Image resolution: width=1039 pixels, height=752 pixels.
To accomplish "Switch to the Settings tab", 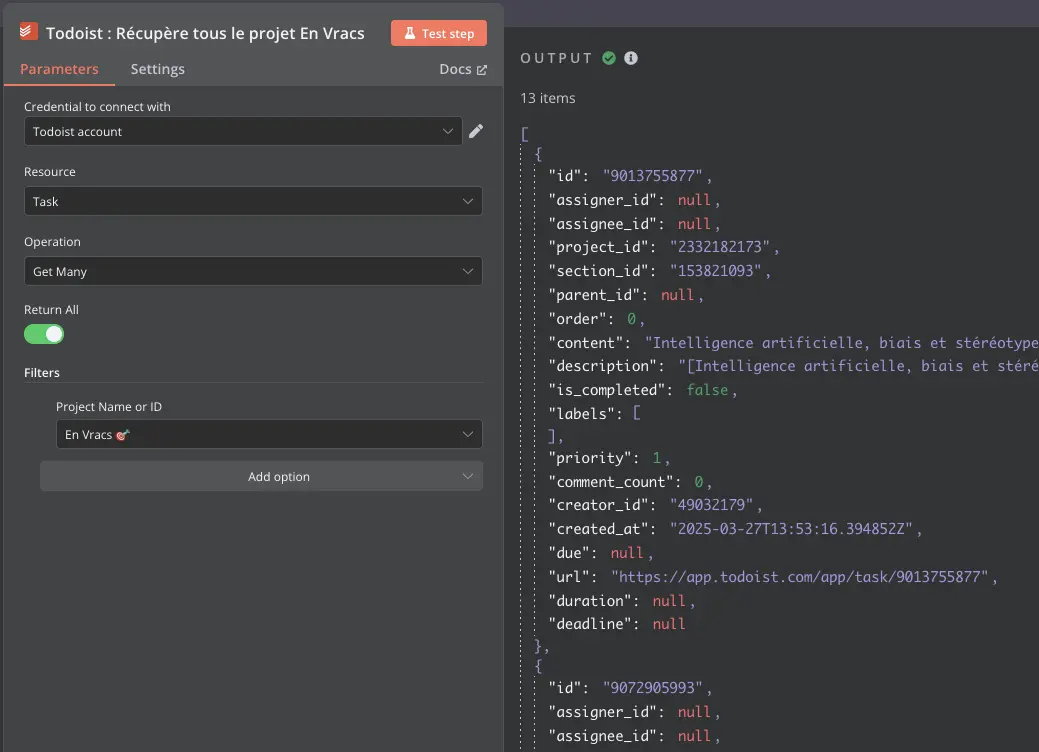I will coord(158,69).
